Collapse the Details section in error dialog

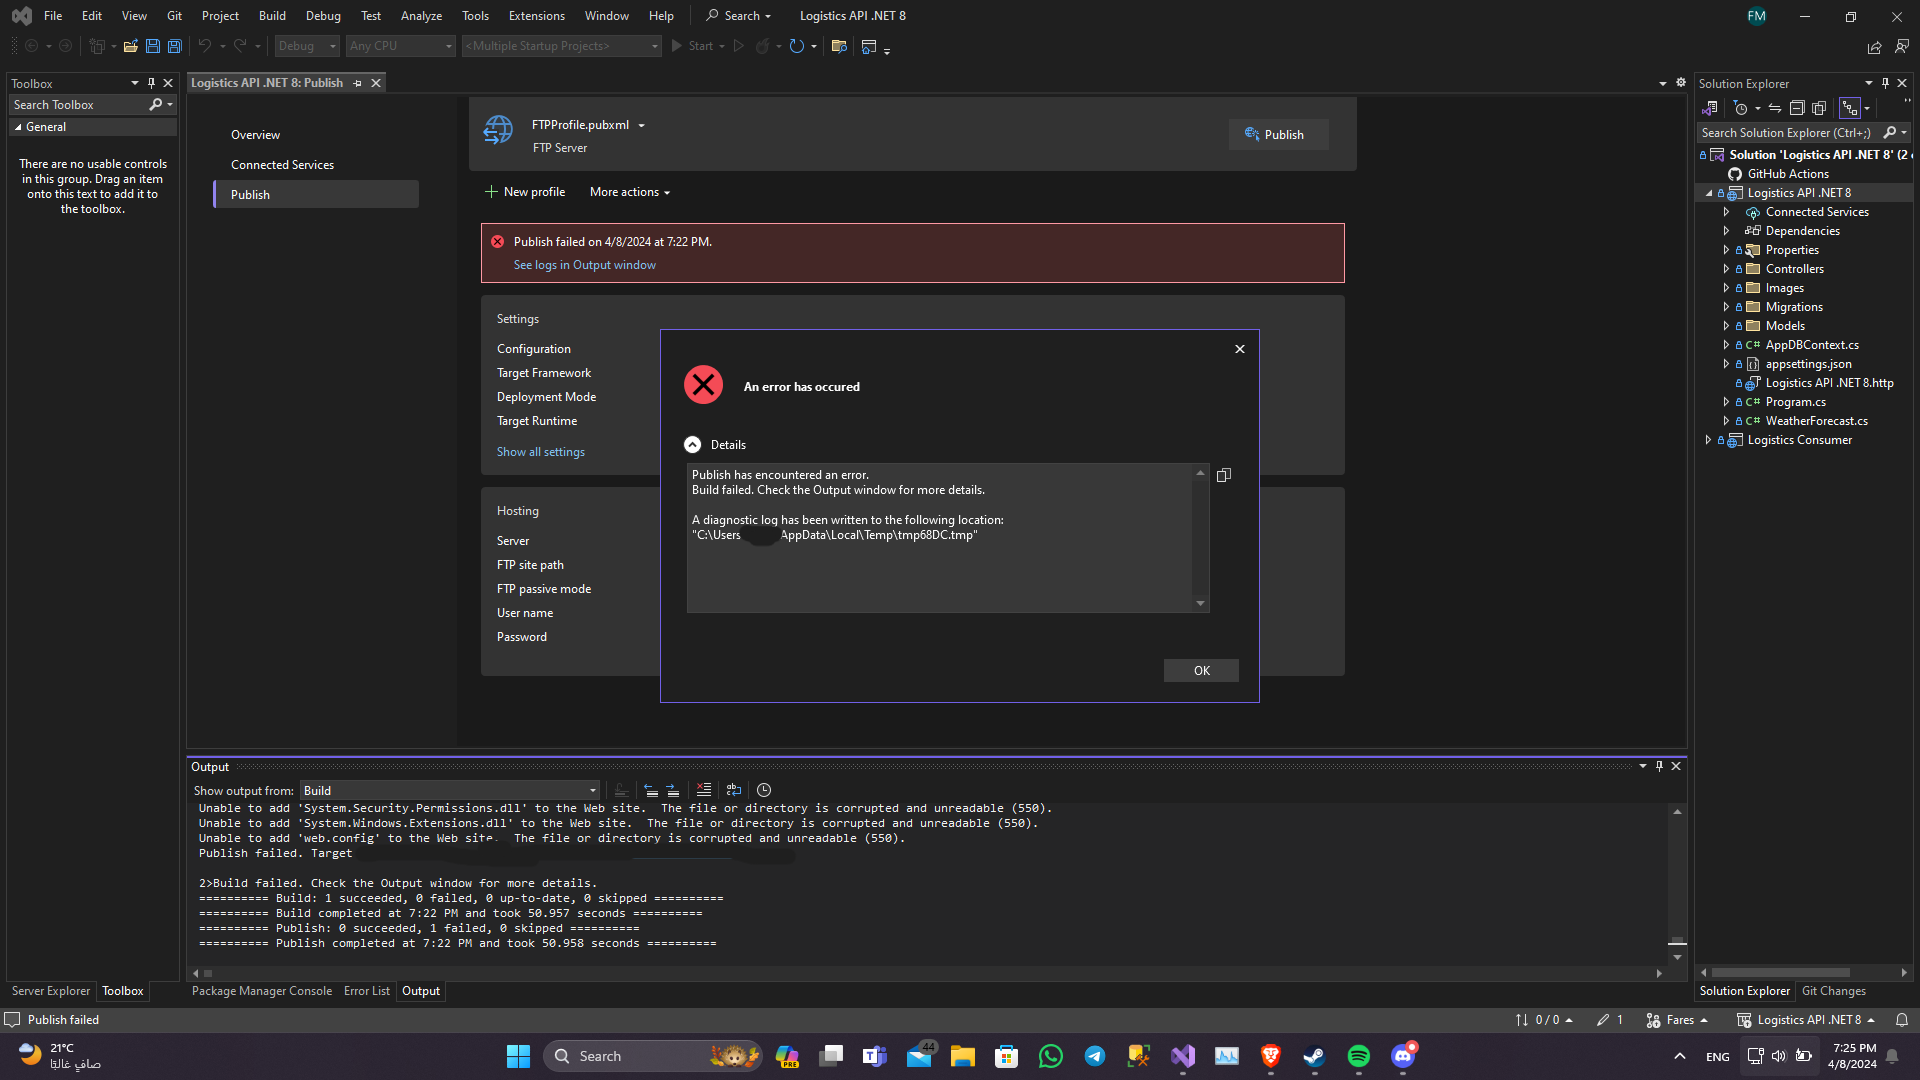[x=692, y=445]
